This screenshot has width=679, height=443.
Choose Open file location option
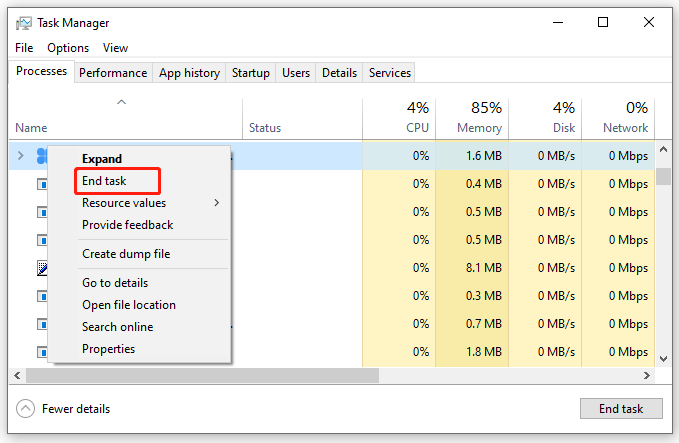click(129, 305)
